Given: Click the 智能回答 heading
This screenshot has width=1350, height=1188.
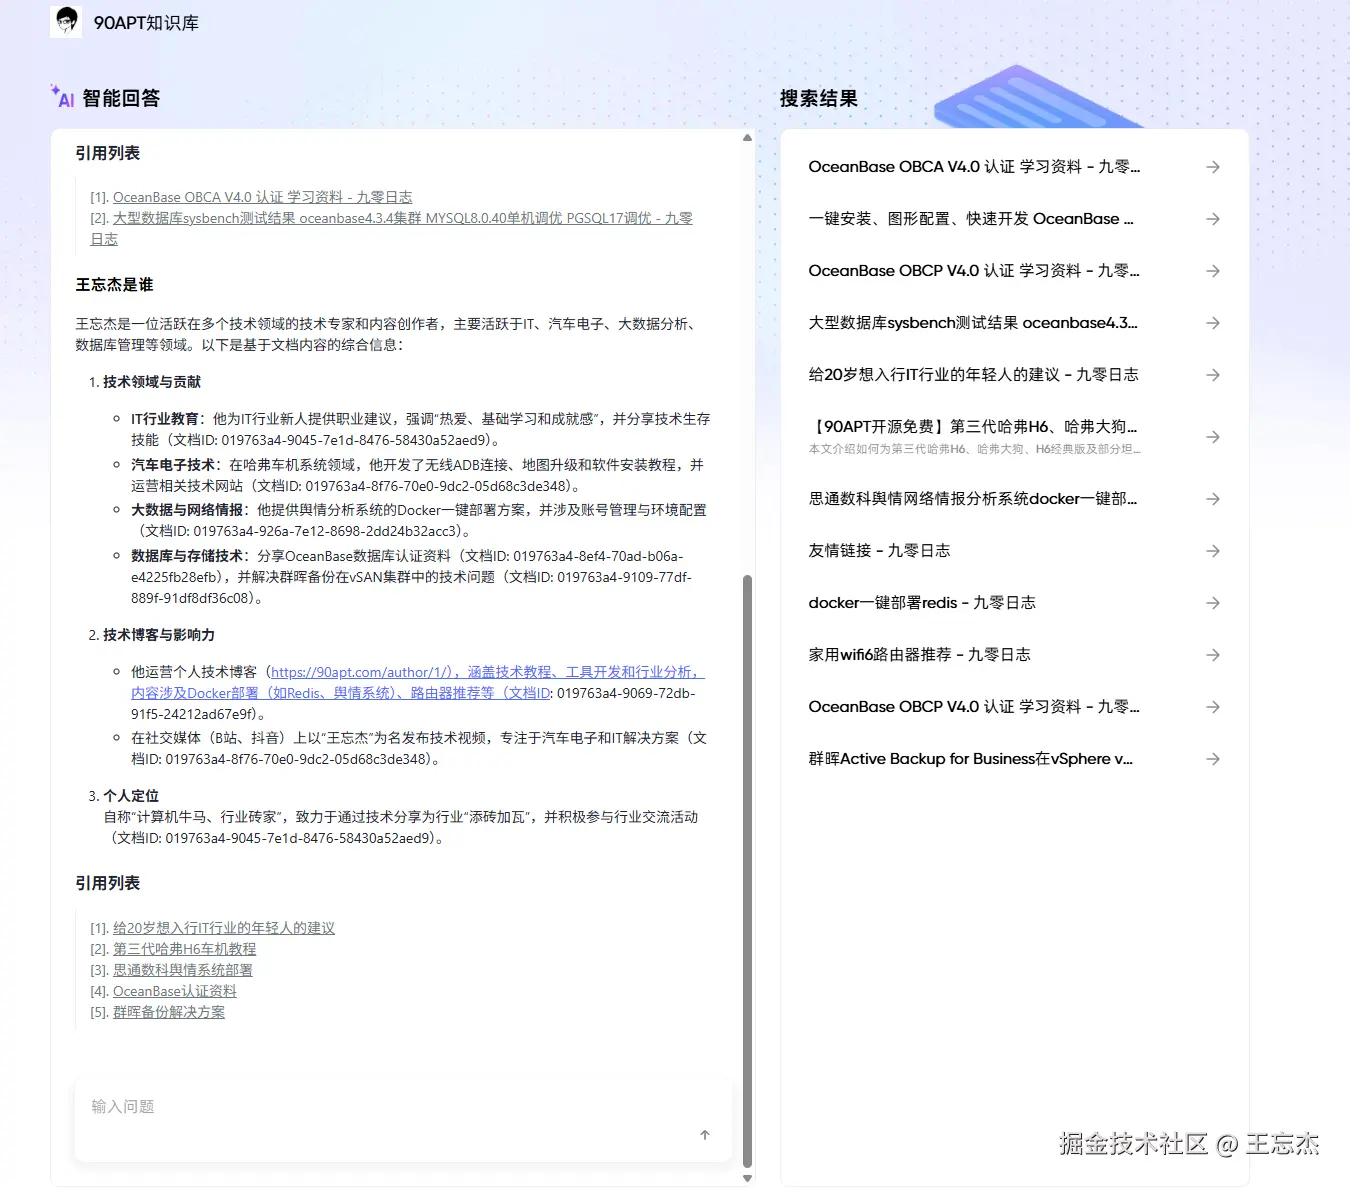Looking at the screenshot, I should (121, 98).
